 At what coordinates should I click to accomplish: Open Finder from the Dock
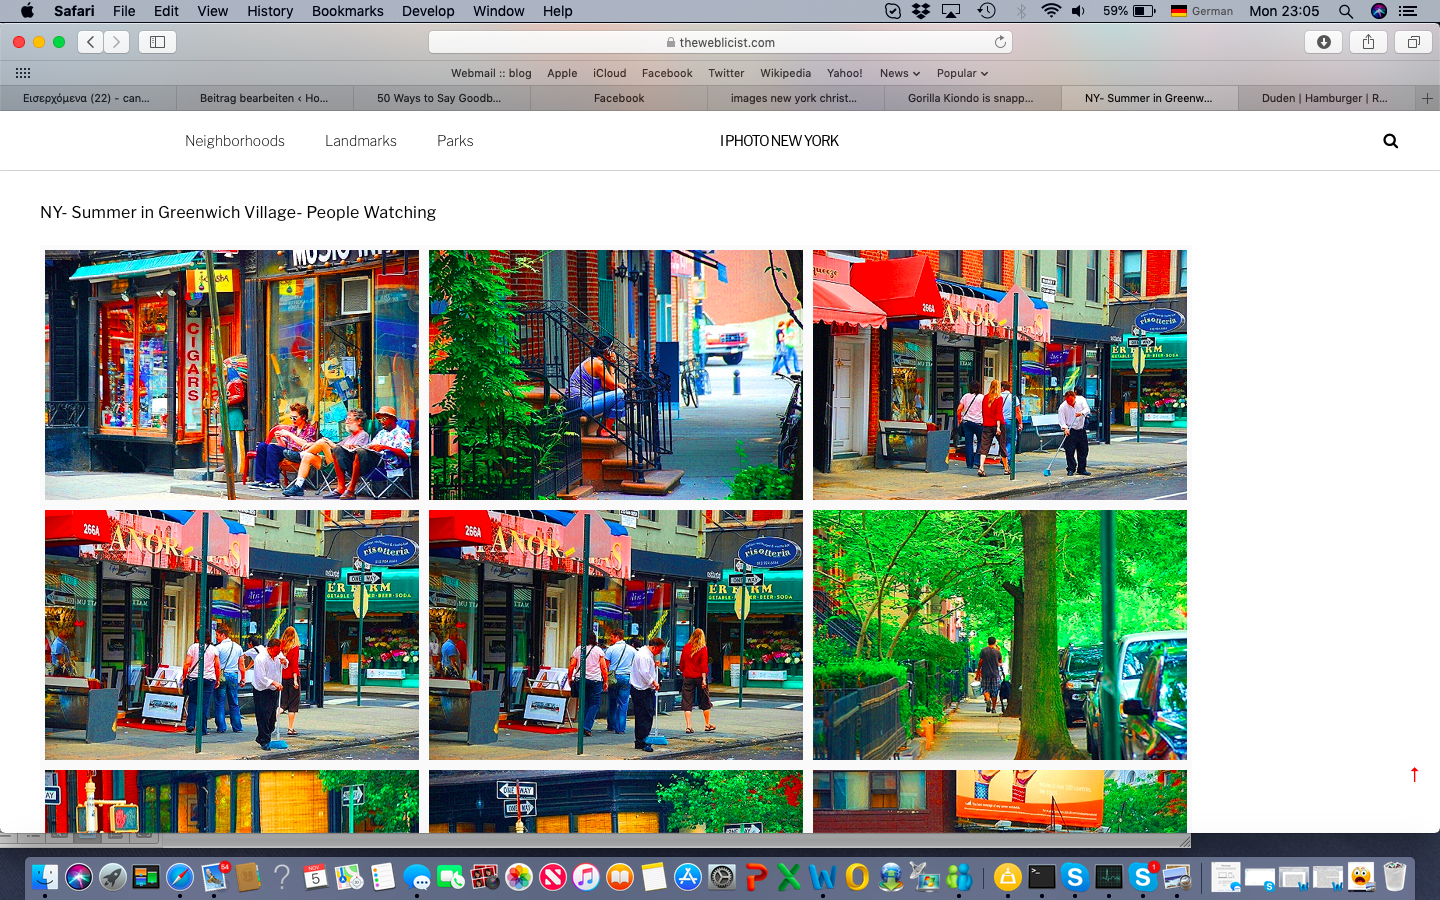[x=45, y=877]
